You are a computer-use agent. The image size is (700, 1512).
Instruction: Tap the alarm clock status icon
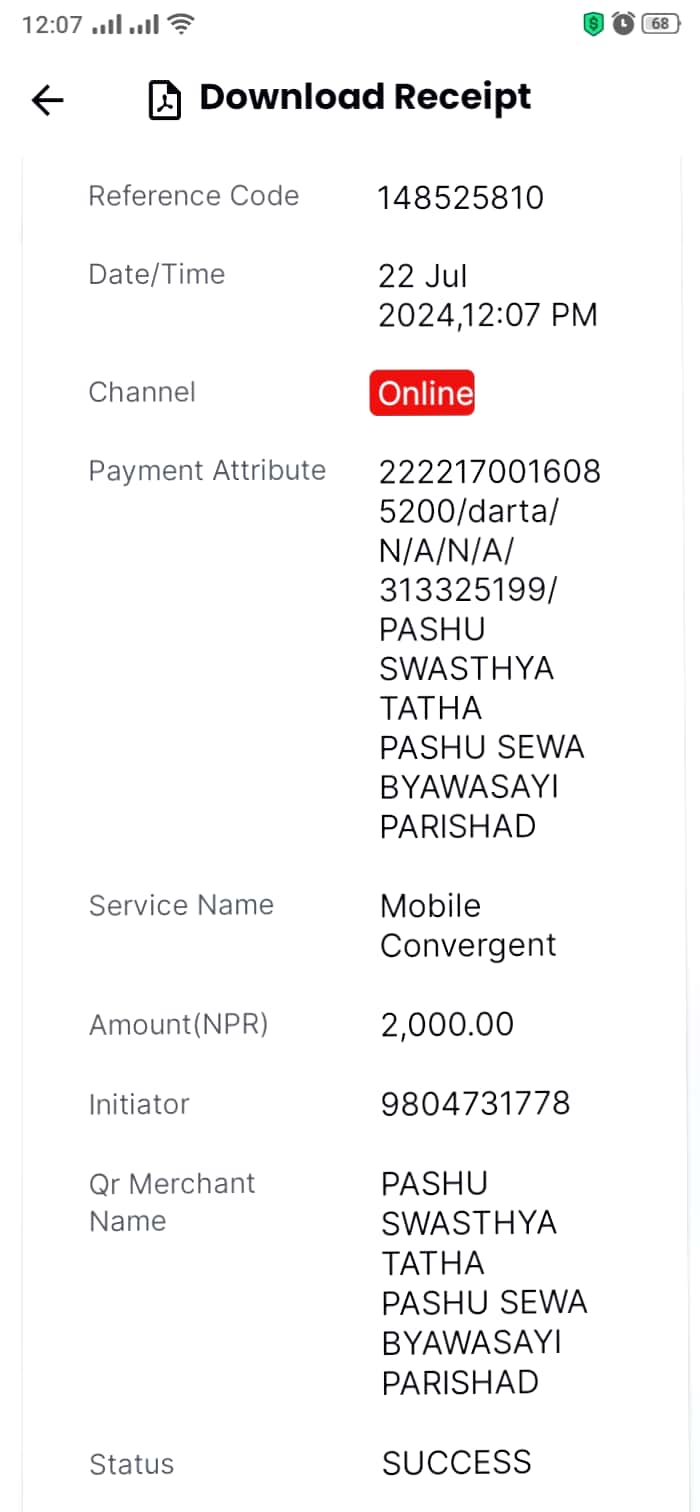click(624, 24)
